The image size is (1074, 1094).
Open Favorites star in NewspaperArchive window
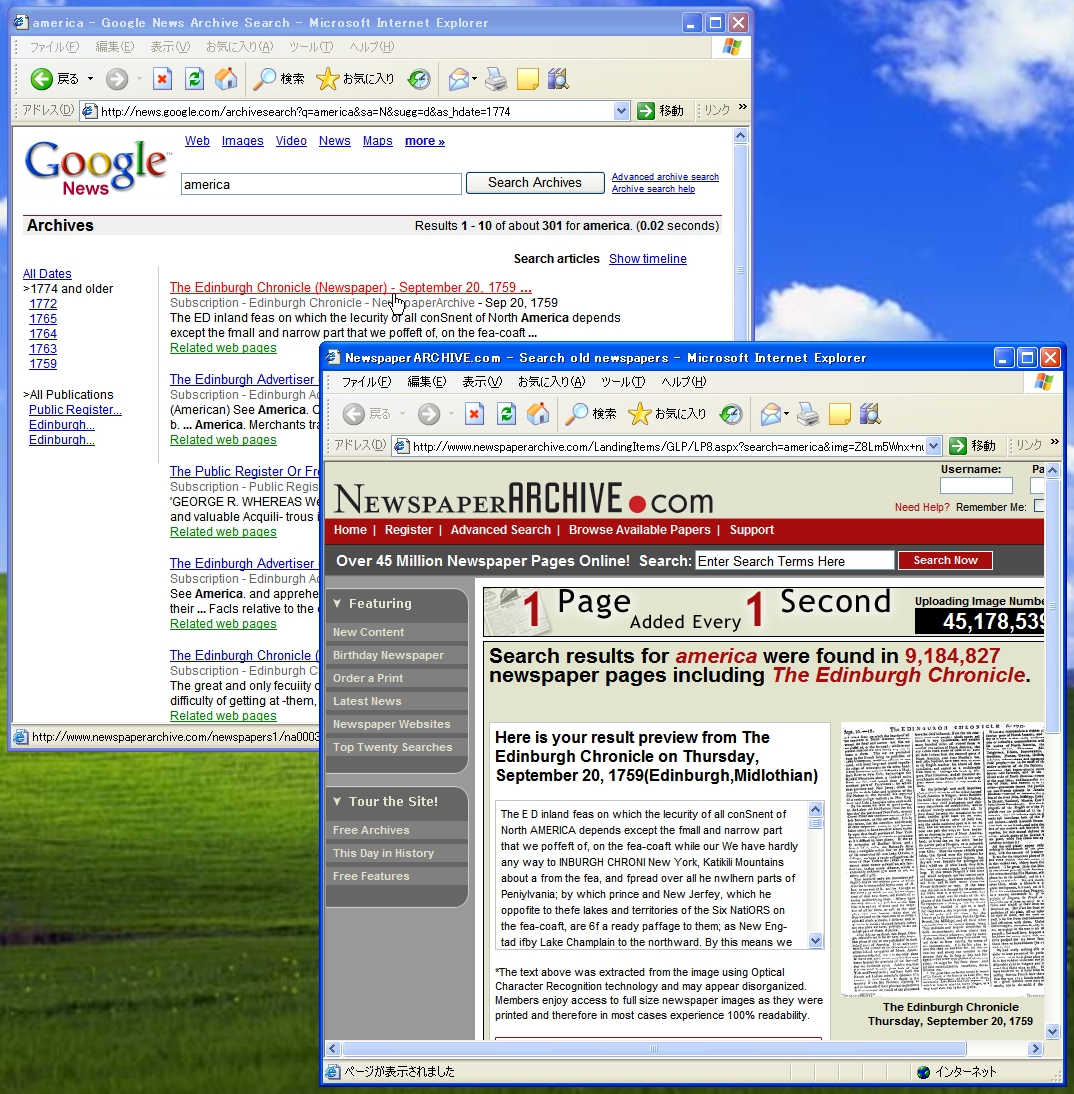pyautogui.click(x=639, y=414)
